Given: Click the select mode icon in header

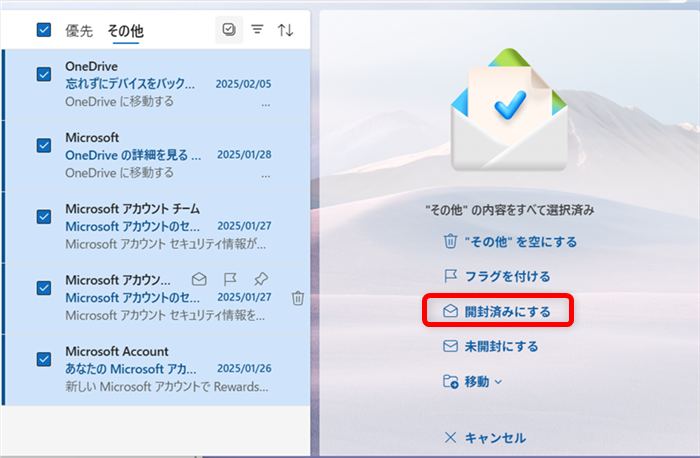Looking at the screenshot, I should 229,30.
